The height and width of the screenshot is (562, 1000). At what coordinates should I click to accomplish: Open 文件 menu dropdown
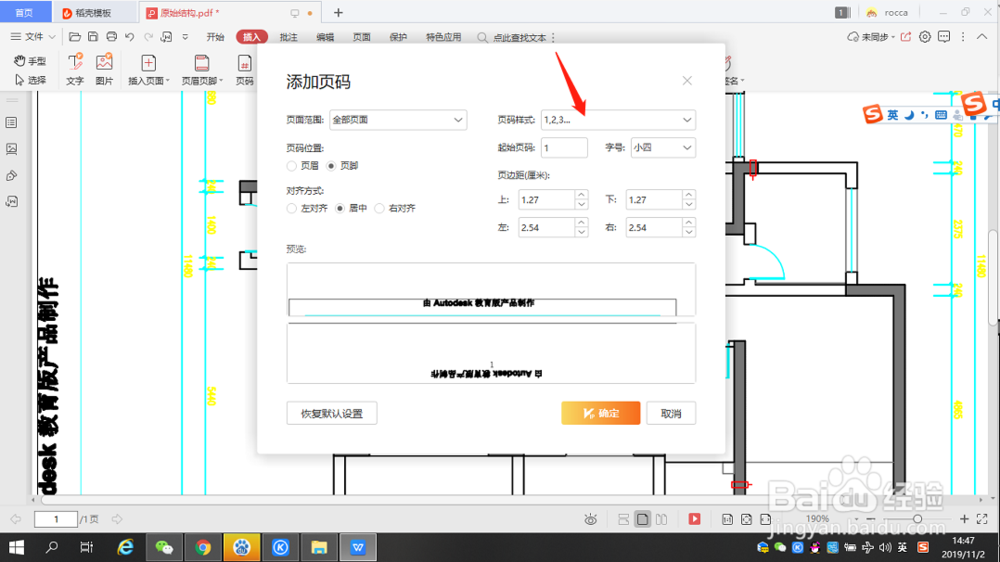pyautogui.click(x=33, y=37)
